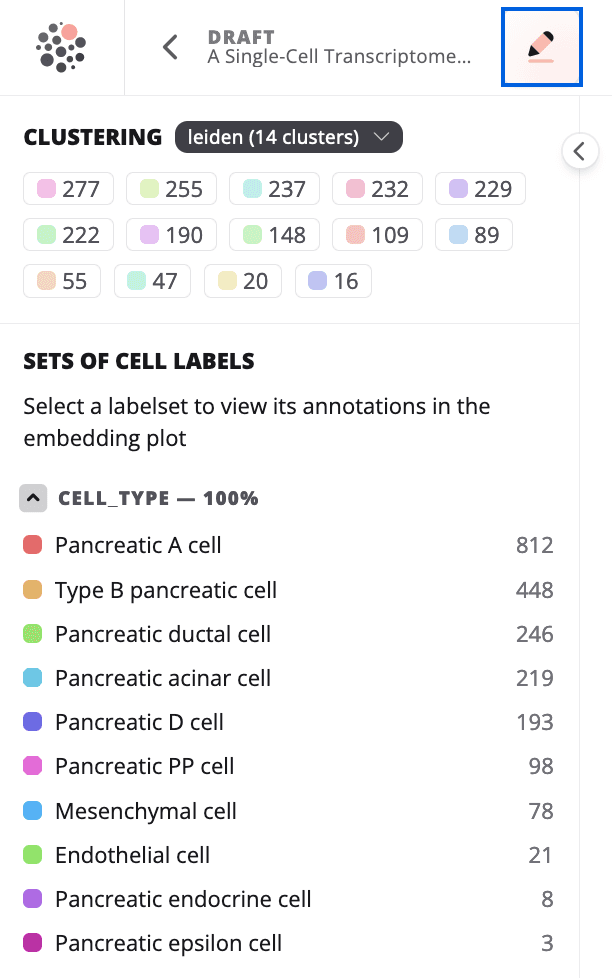Click the red swatch beside Pancreatic A cell
Screen dimensions: 612x978
(x=33, y=544)
